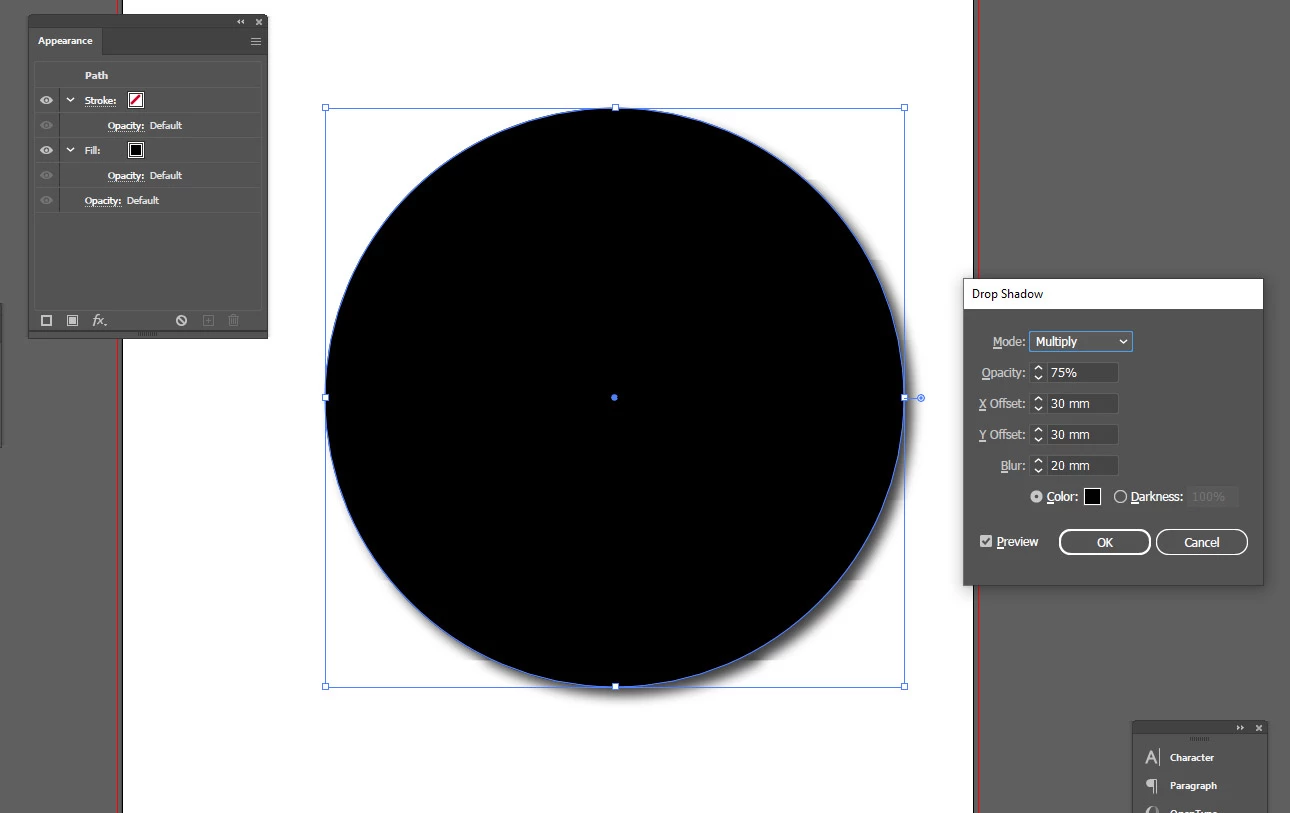Hide the Stroke attribute with its eye
Viewport: 1290px width, 813px height.
click(x=46, y=100)
